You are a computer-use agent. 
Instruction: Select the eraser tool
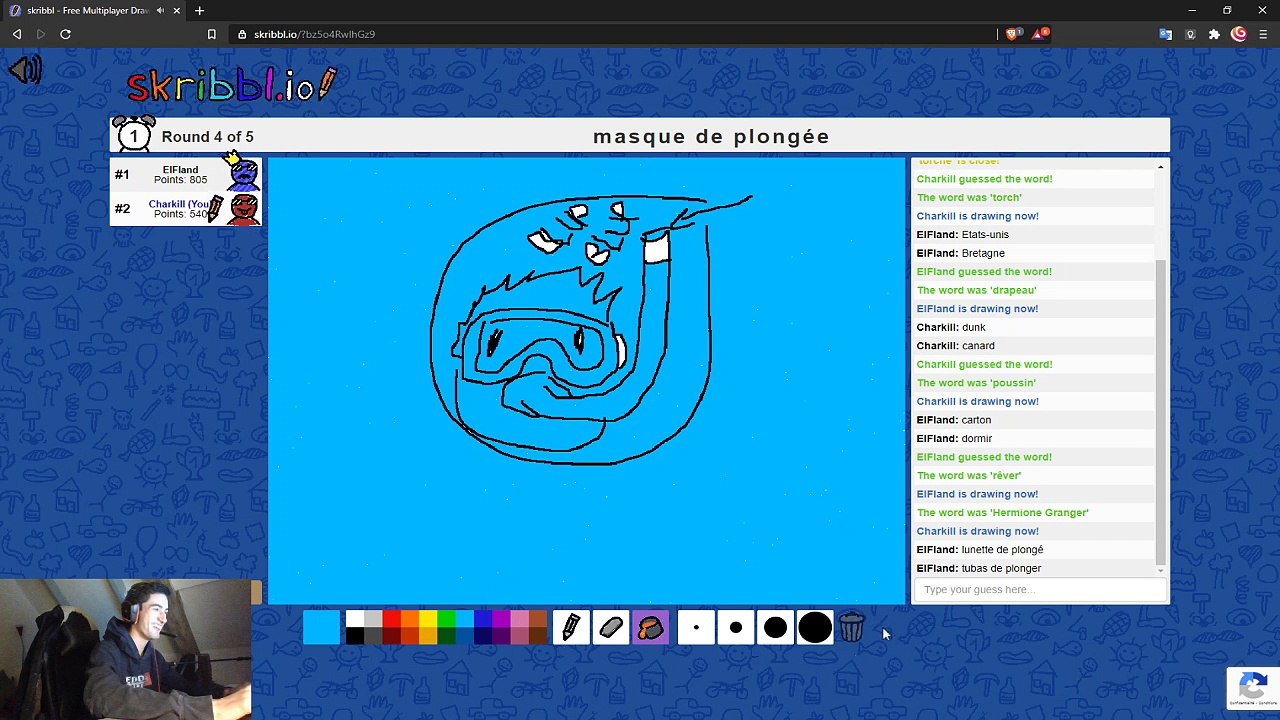coord(611,628)
